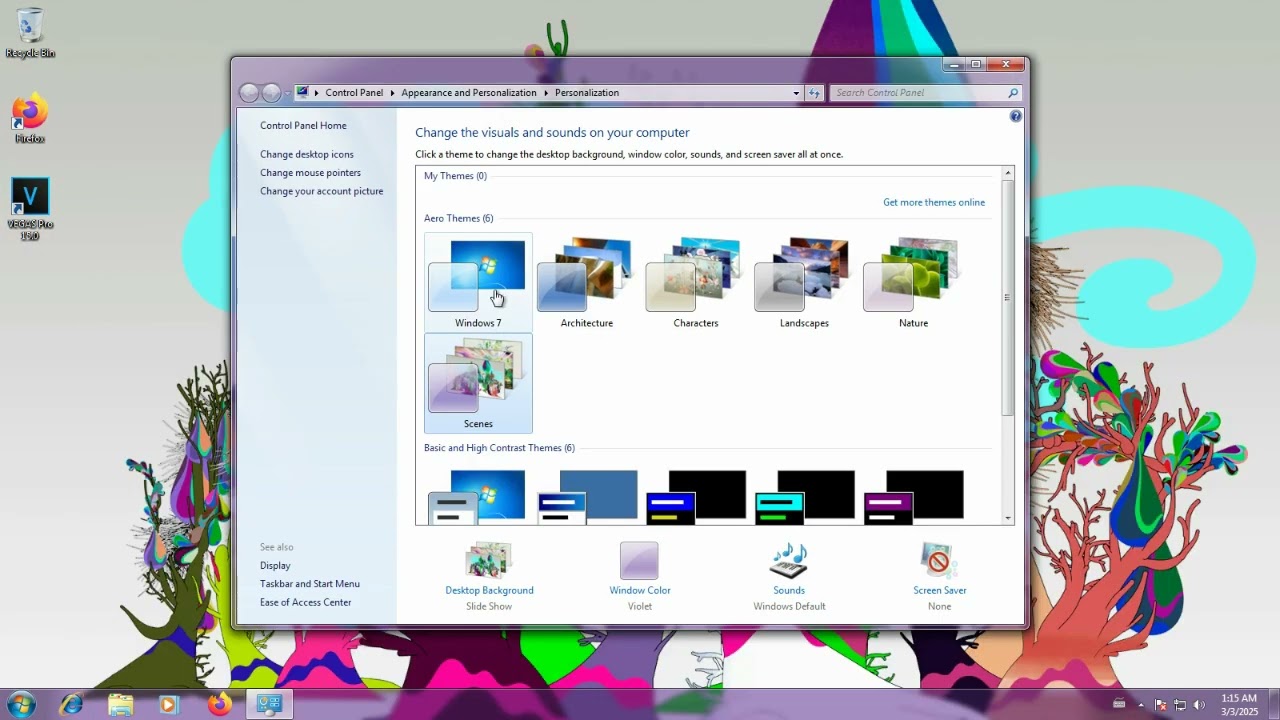The width and height of the screenshot is (1280, 720).
Task: Click Control Panel taskbar button
Action: tap(268, 704)
